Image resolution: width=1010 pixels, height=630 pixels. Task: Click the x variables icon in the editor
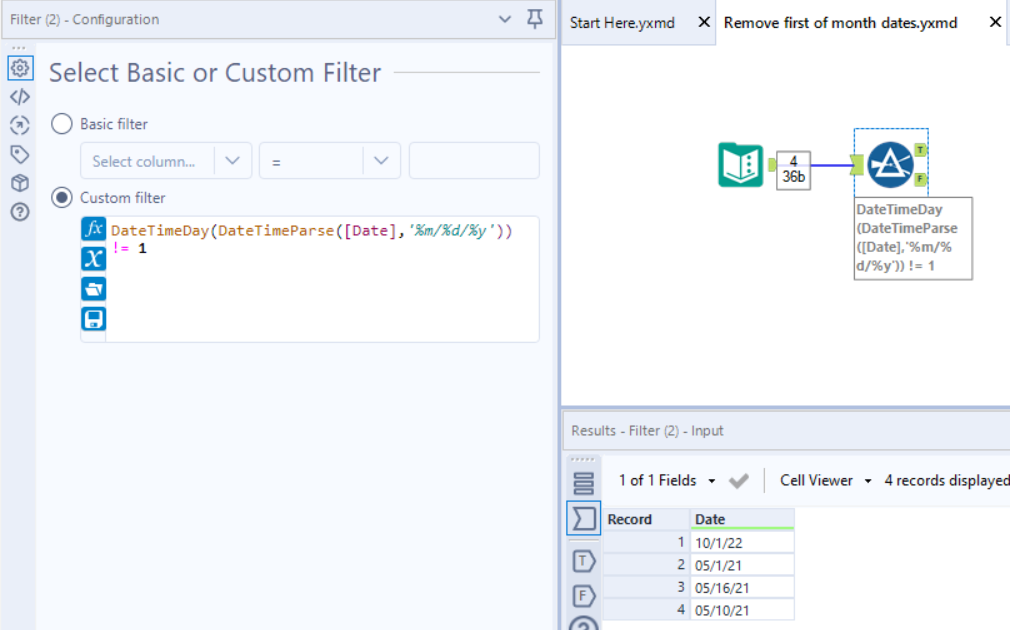pyautogui.click(x=93, y=259)
